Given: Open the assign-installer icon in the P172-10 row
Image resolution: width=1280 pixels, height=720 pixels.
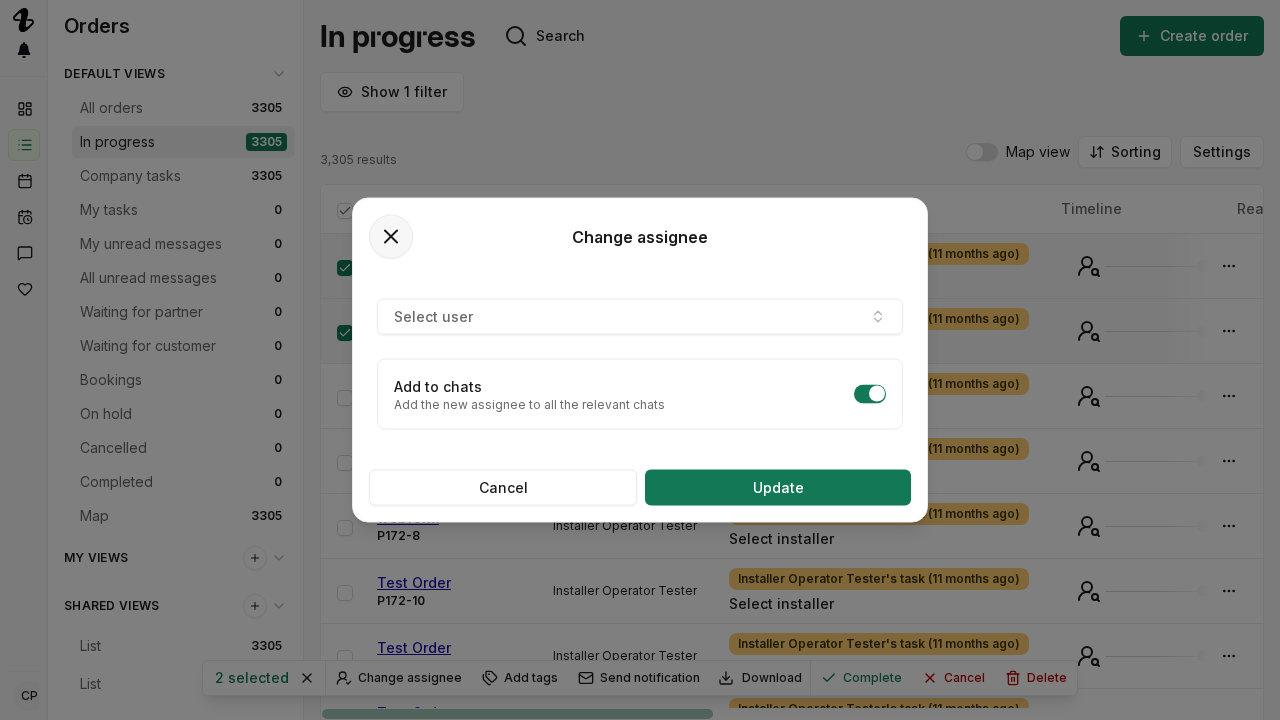Looking at the screenshot, I should (x=1089, y=592).
